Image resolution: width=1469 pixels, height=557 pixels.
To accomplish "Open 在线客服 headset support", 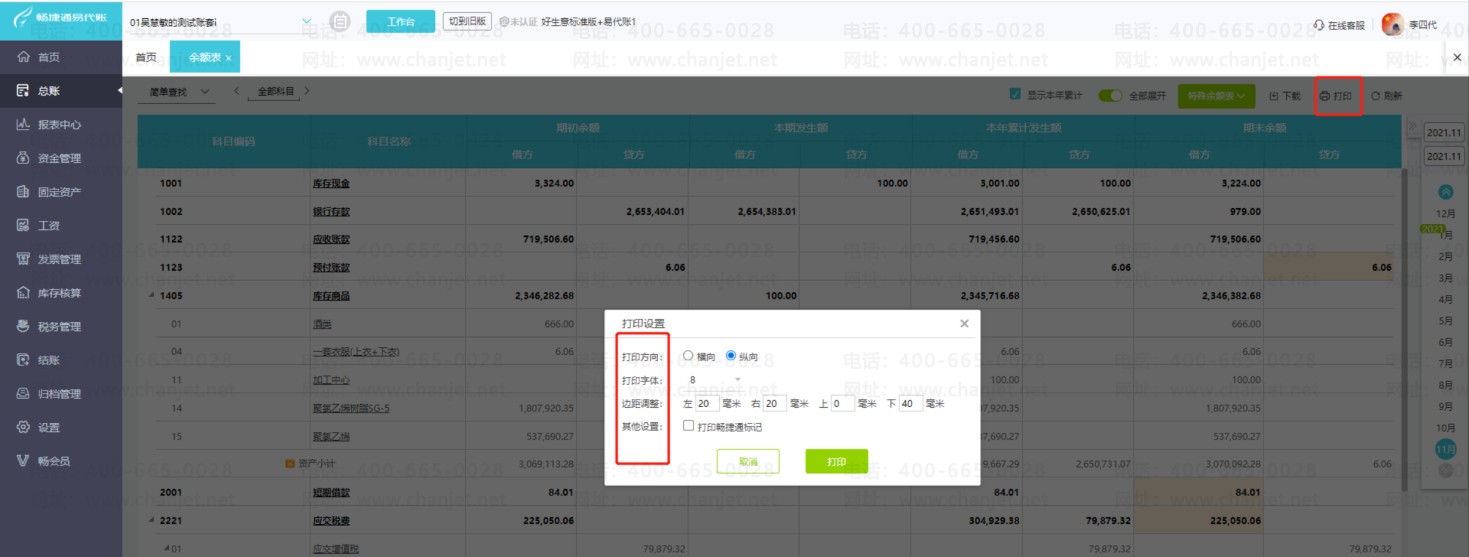I will tap(1338, 25).
